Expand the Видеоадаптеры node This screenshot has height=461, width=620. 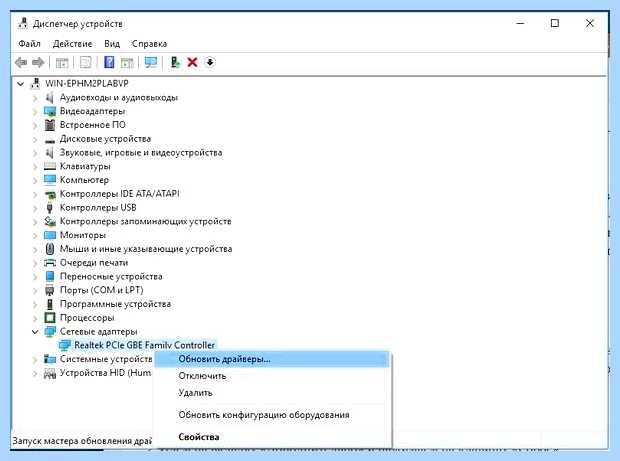35,111
